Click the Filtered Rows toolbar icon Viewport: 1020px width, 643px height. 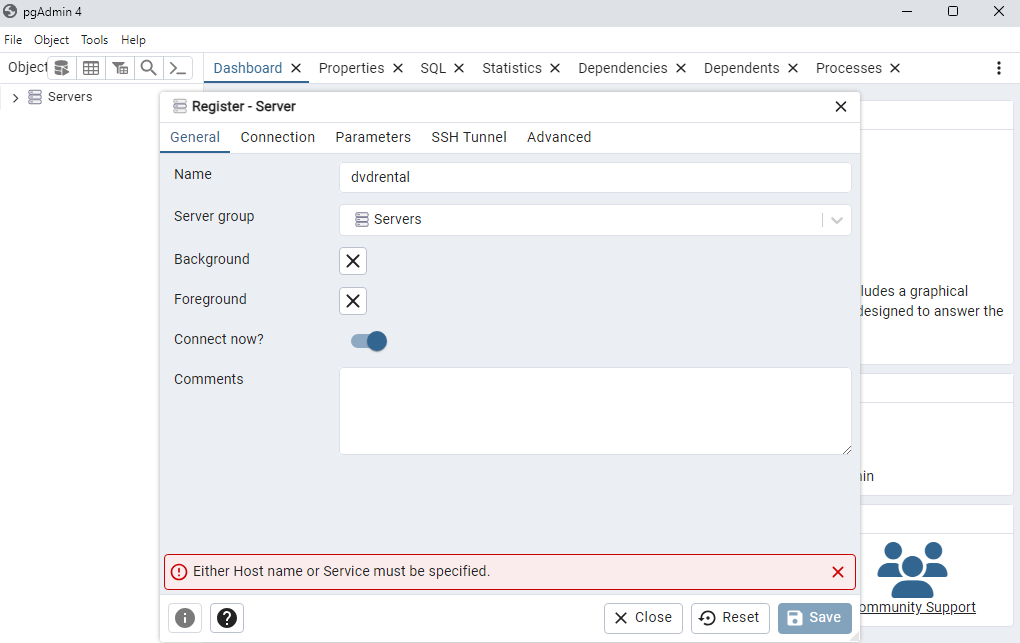tap(120, 68)
